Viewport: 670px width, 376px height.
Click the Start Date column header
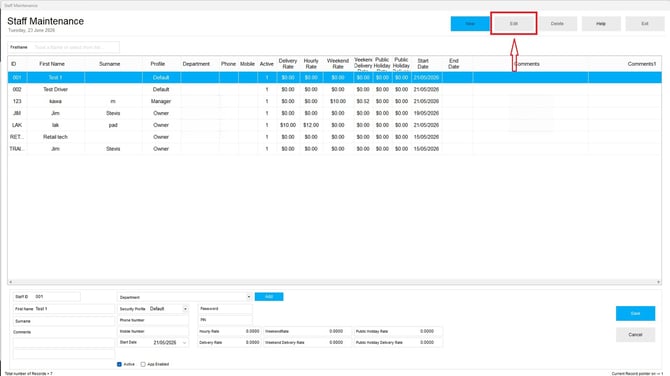pos(423,64)
